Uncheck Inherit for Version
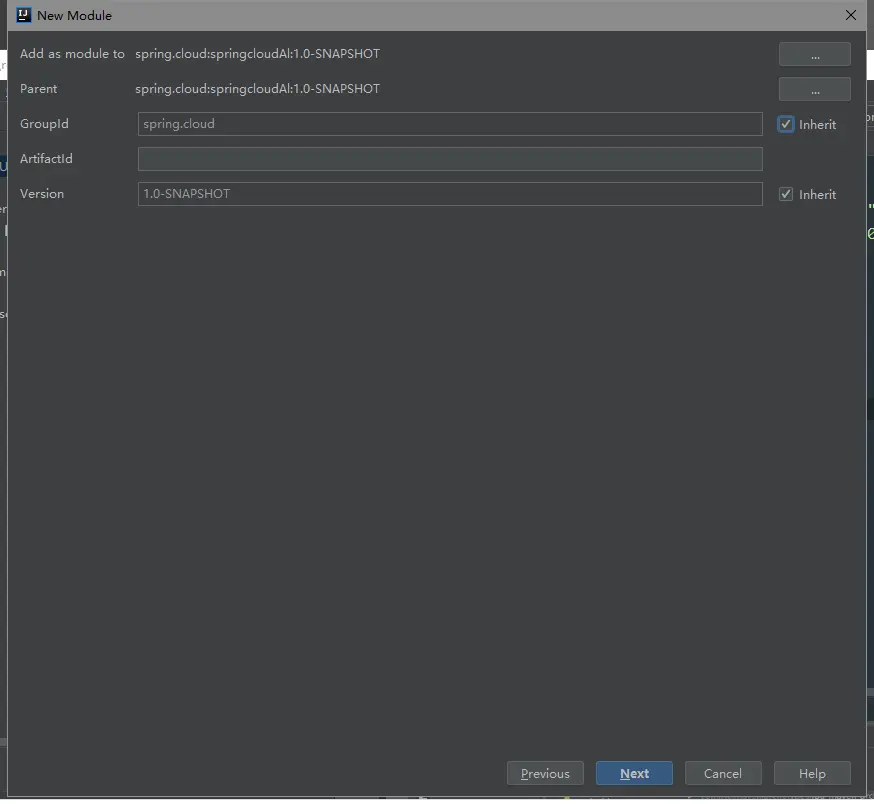The height and width of the screenshot is (804, 874). [x=785, y=194]
